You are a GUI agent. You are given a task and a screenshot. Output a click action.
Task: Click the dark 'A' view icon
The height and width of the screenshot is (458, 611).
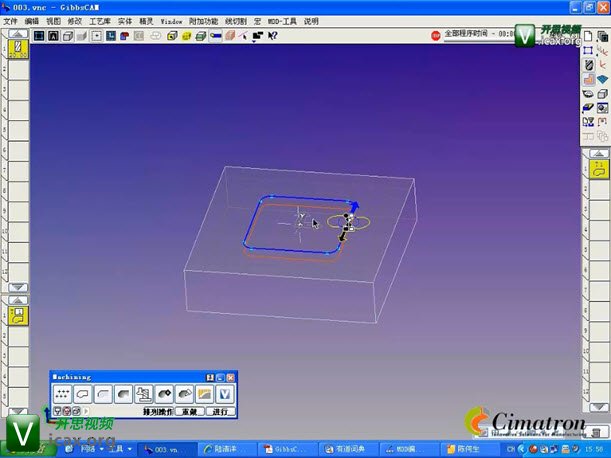(53, 36)
